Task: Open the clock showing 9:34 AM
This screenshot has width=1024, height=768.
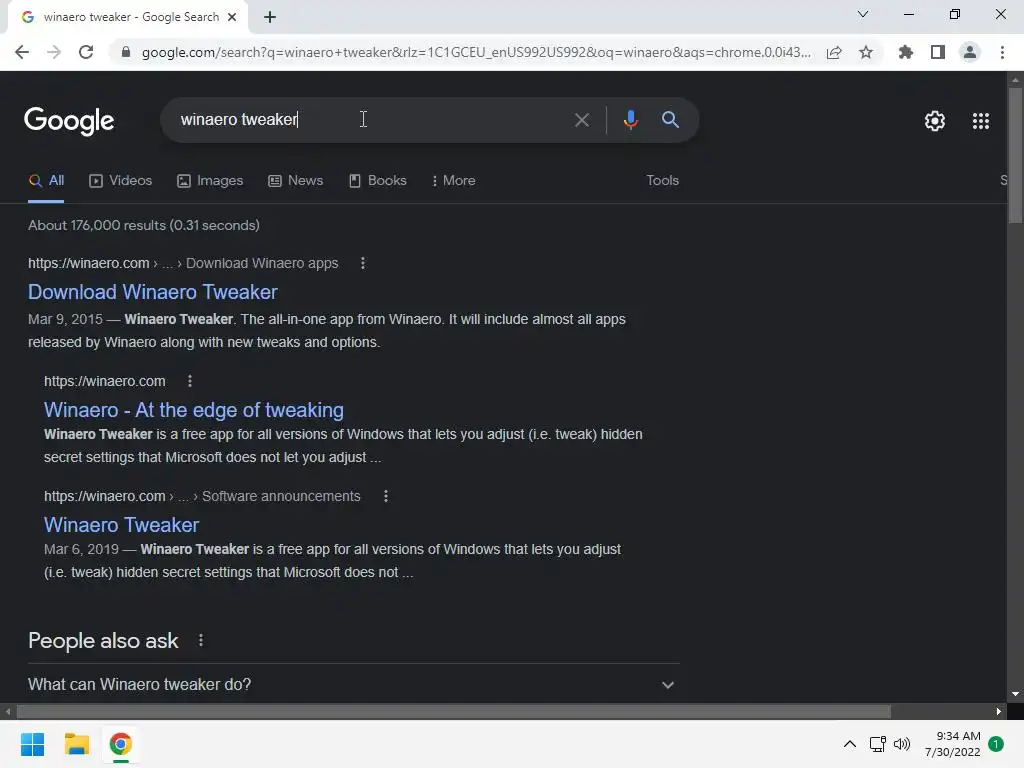Action: point(953,744)
